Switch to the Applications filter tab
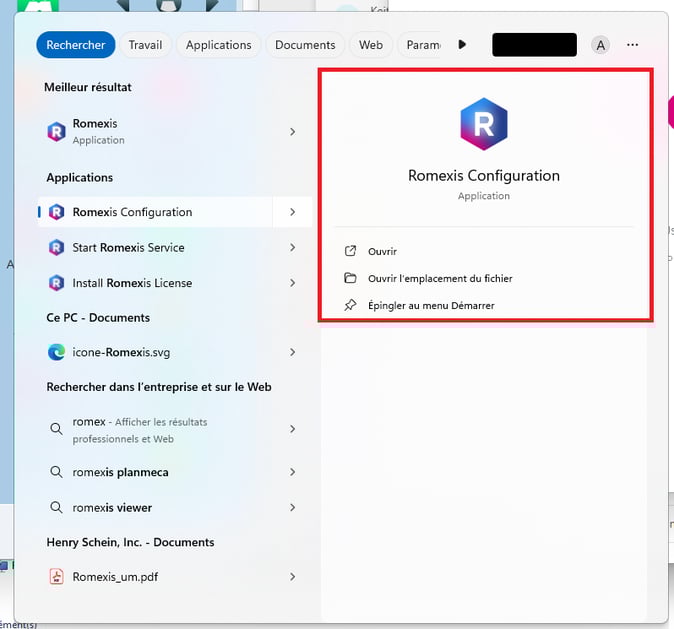This screenshot has height=629, width=674. coord(218,45)
